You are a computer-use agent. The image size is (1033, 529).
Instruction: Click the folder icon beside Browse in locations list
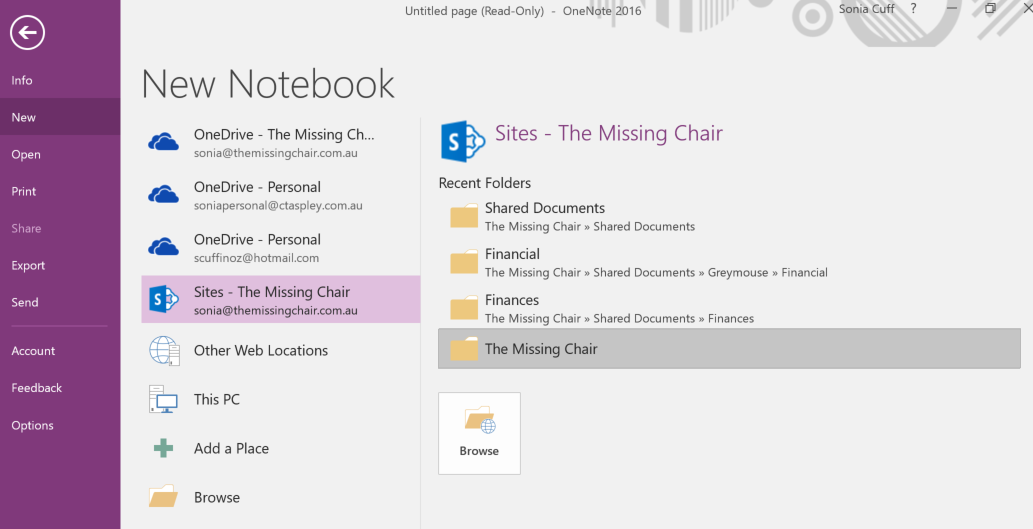[163, 496]
